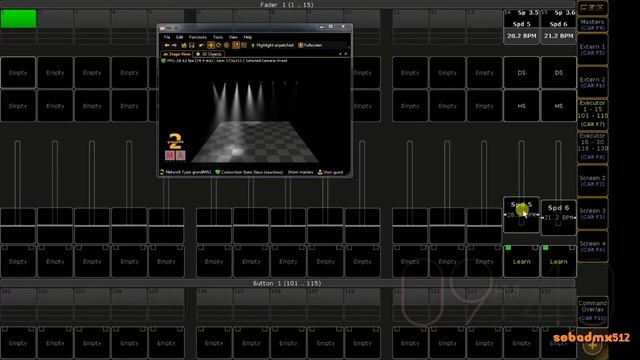Click the DS button in Spd 6 column
The image size is (640, 360).
pos(558,73)
